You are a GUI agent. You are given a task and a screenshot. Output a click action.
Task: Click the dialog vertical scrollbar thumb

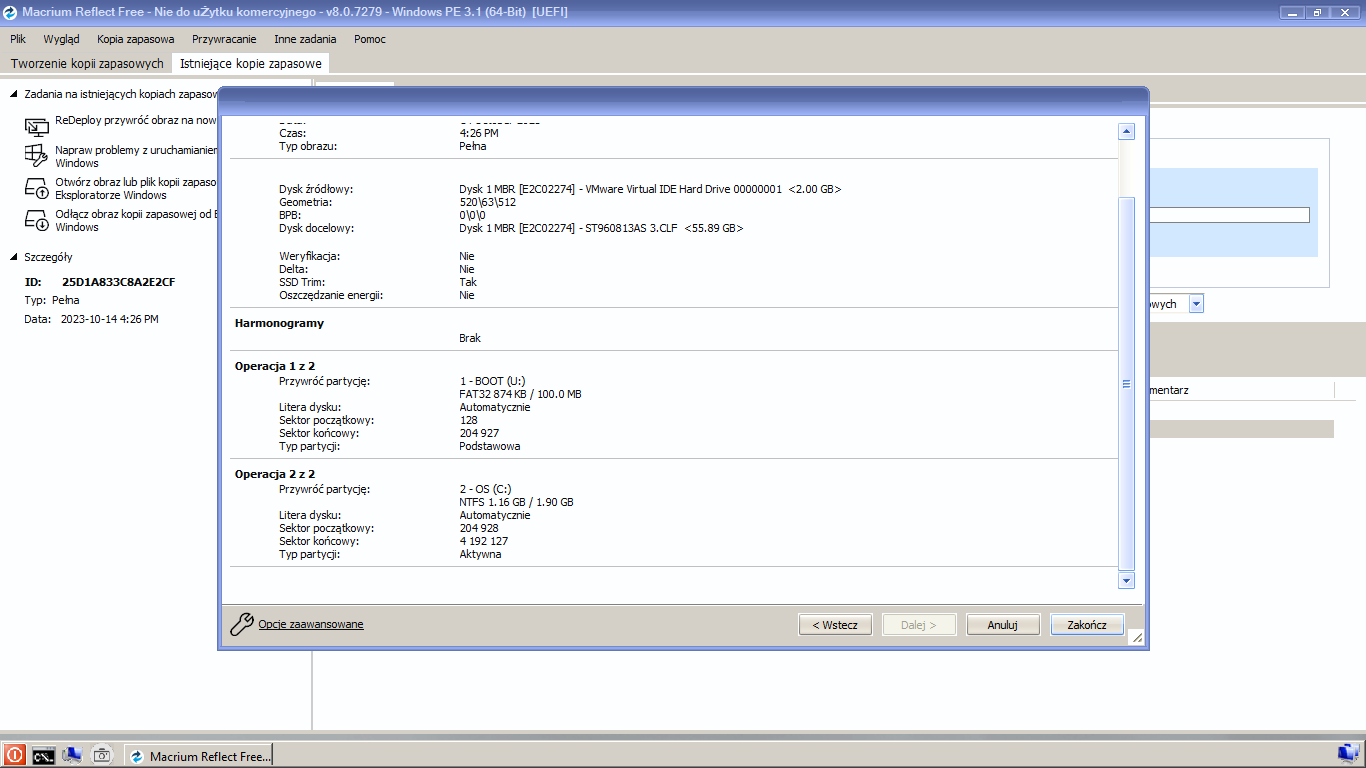pyautogui.click(x=1126, y=384)
